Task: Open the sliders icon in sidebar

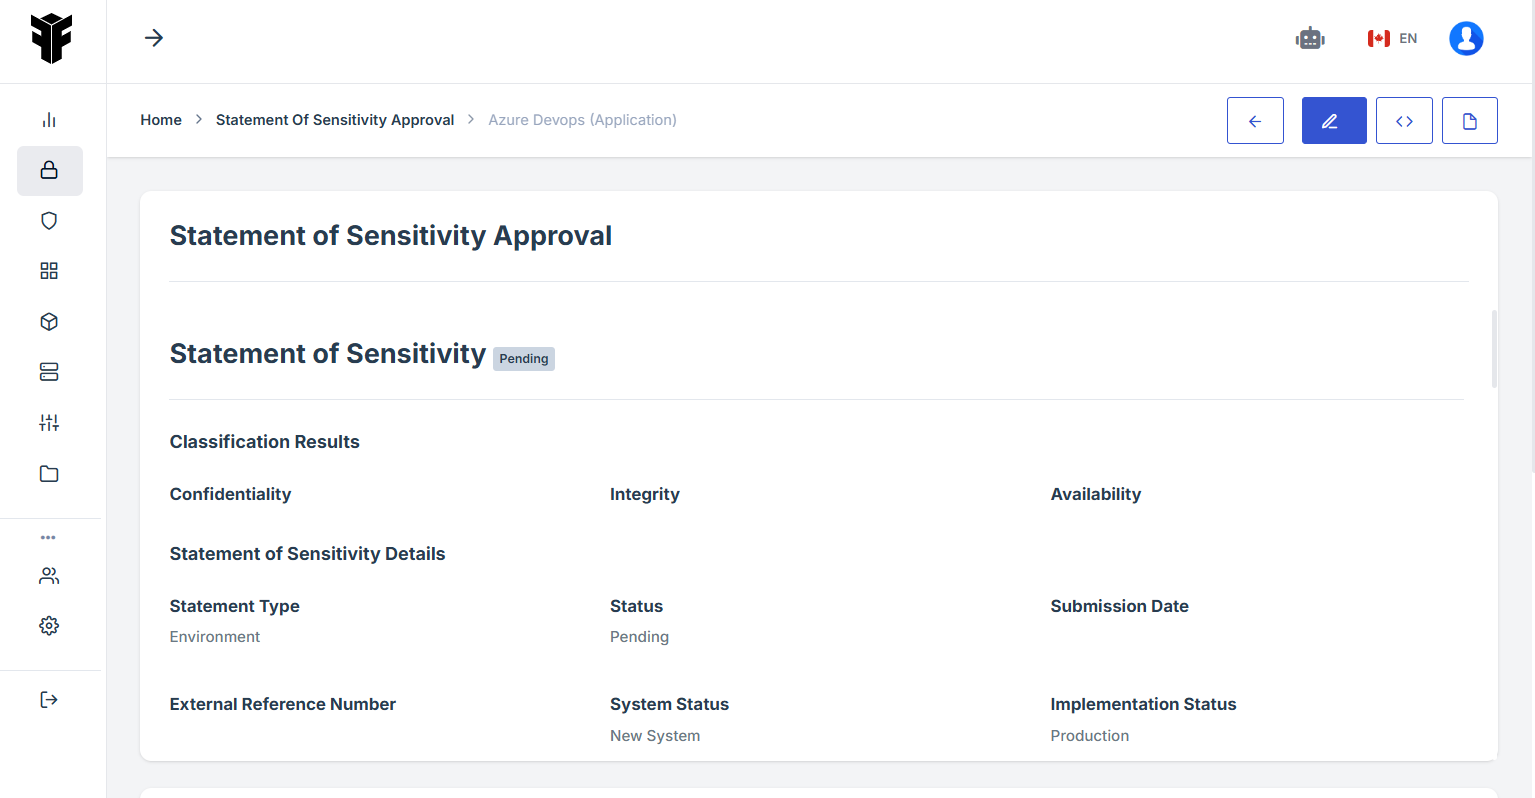Action: pos(49,423)
